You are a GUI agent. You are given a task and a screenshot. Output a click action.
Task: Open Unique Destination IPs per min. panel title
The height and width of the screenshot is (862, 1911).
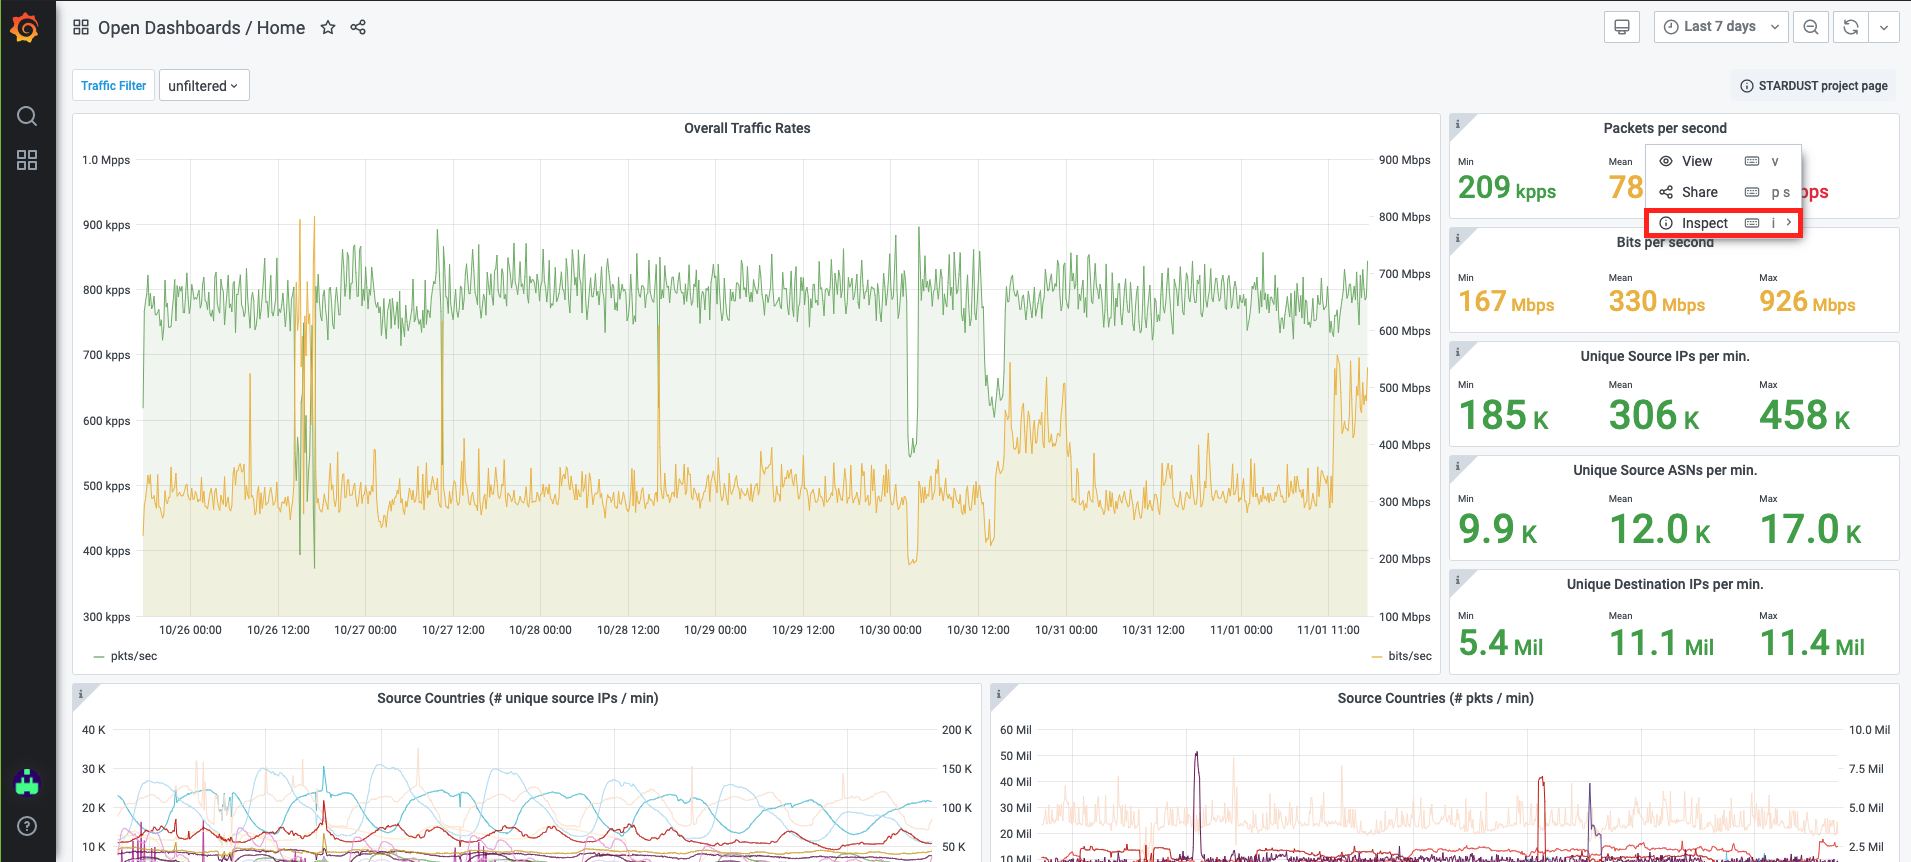tap(1665, 584)
